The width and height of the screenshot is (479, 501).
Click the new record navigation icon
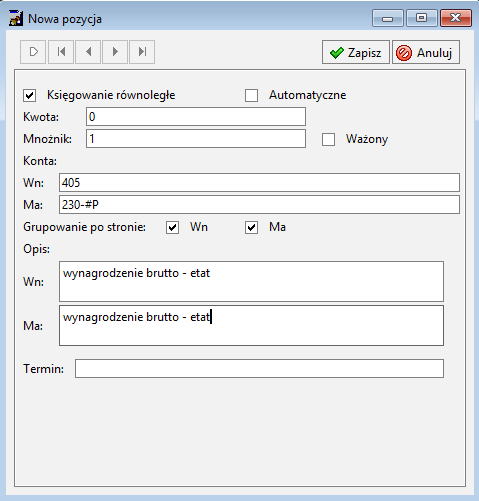tap(33, 52)
